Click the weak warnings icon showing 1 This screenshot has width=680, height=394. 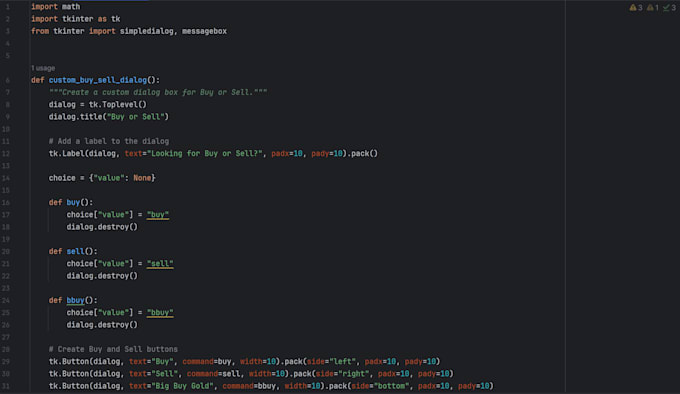(x=653, y=7)
